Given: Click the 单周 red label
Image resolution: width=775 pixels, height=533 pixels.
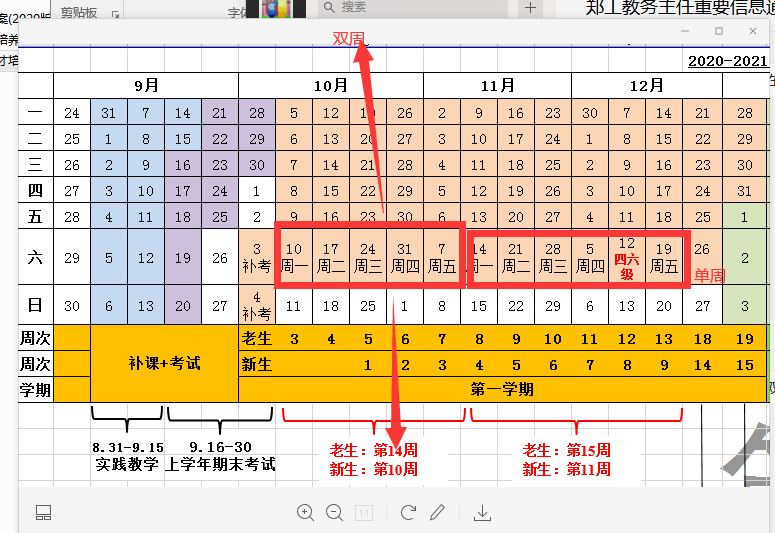Looking at the screenshot, I should click(709, 274).
